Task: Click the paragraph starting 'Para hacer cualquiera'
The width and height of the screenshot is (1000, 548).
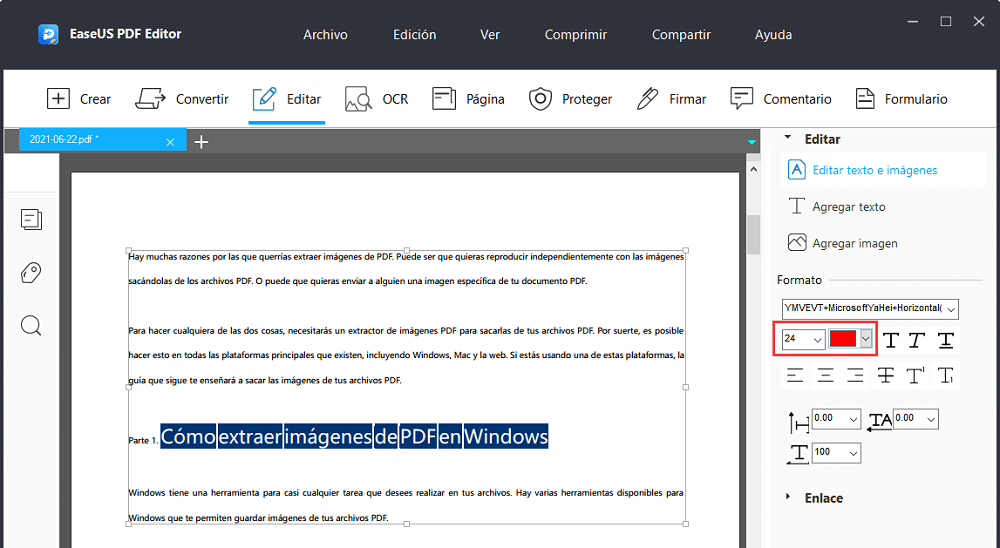Action: coord(406,355)
